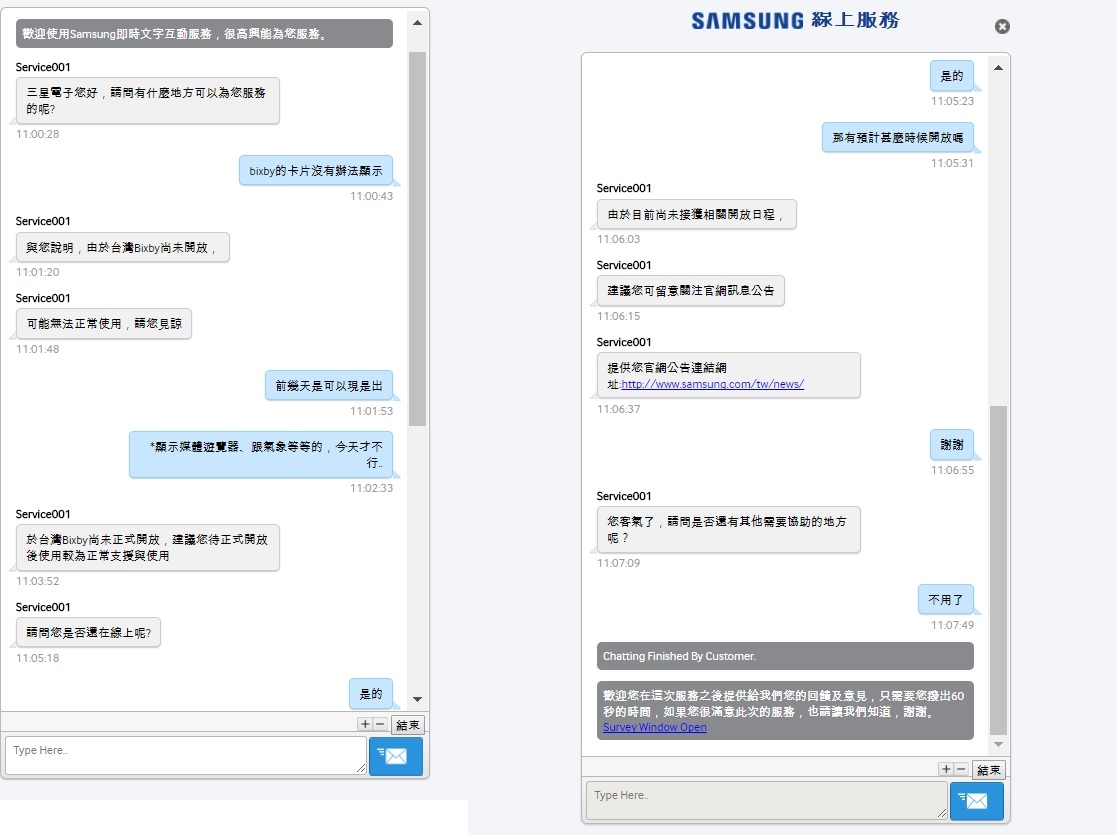This screenshot has height=835, width=1117.
Task: Select the 是的 bubble in left chat
Action: click(370, 694)
